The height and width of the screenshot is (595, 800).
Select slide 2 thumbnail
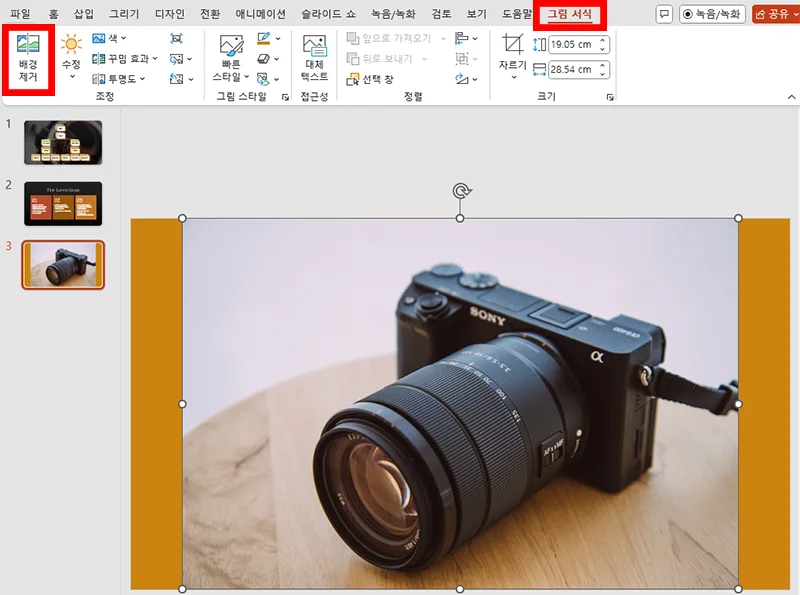(x=63, y=204)
